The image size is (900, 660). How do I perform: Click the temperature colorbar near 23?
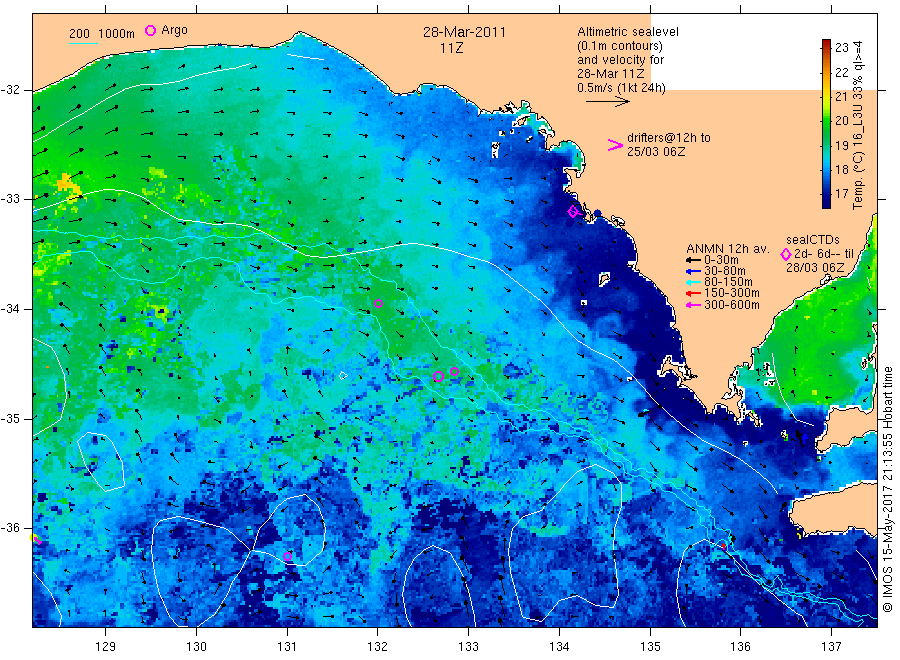(827, 46)
